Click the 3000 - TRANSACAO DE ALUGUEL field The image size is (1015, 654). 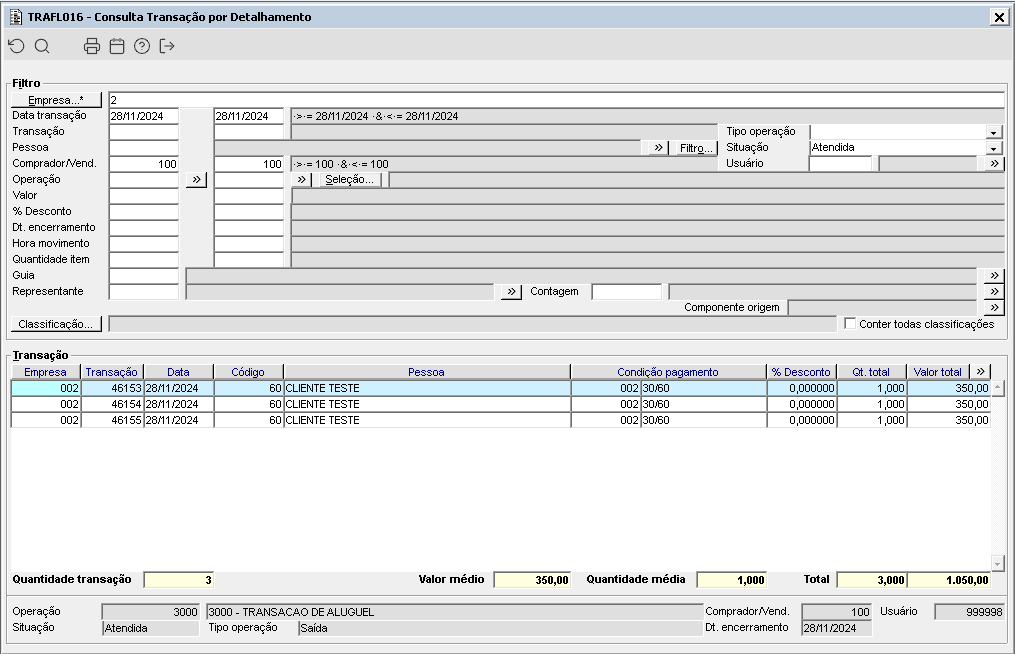click(x=455, y=612)
